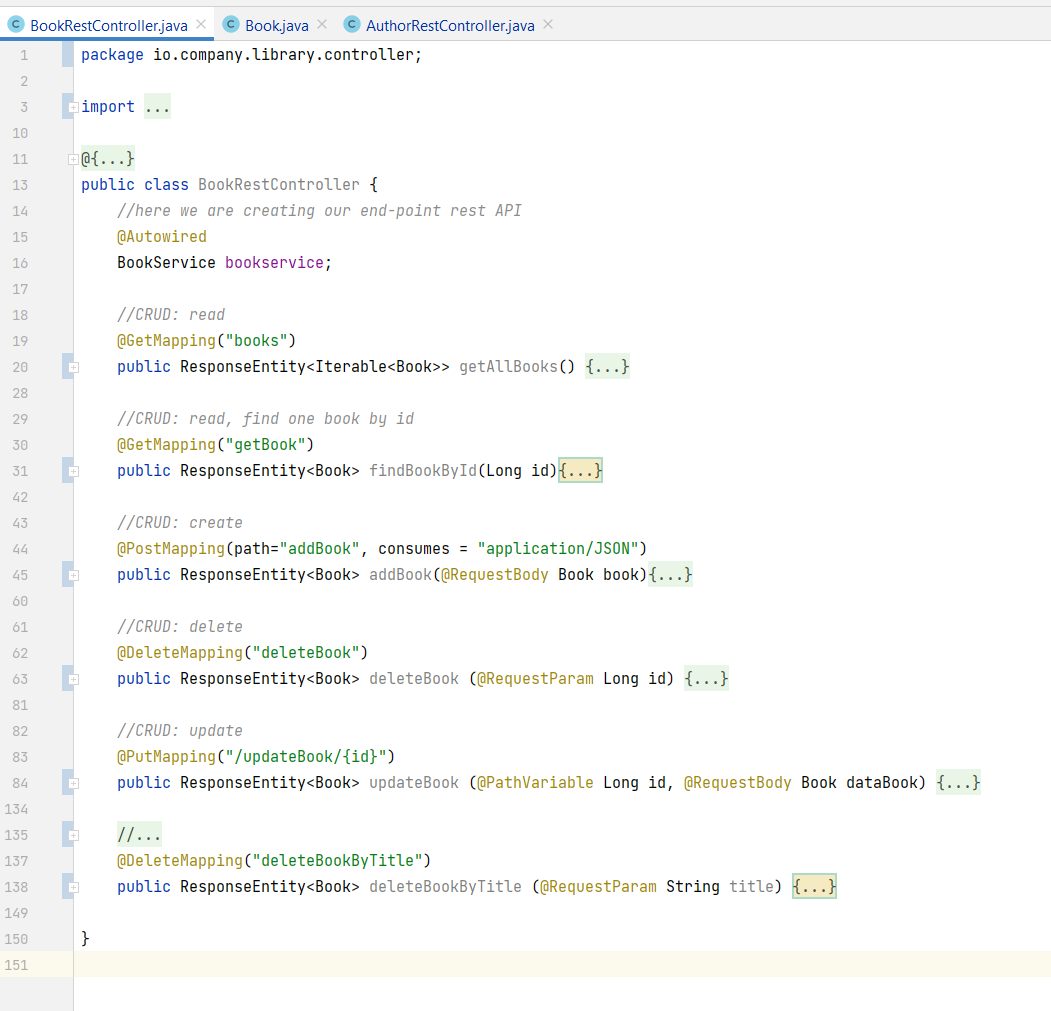Click the @PathVariable annotation

[x=535, y=782]
